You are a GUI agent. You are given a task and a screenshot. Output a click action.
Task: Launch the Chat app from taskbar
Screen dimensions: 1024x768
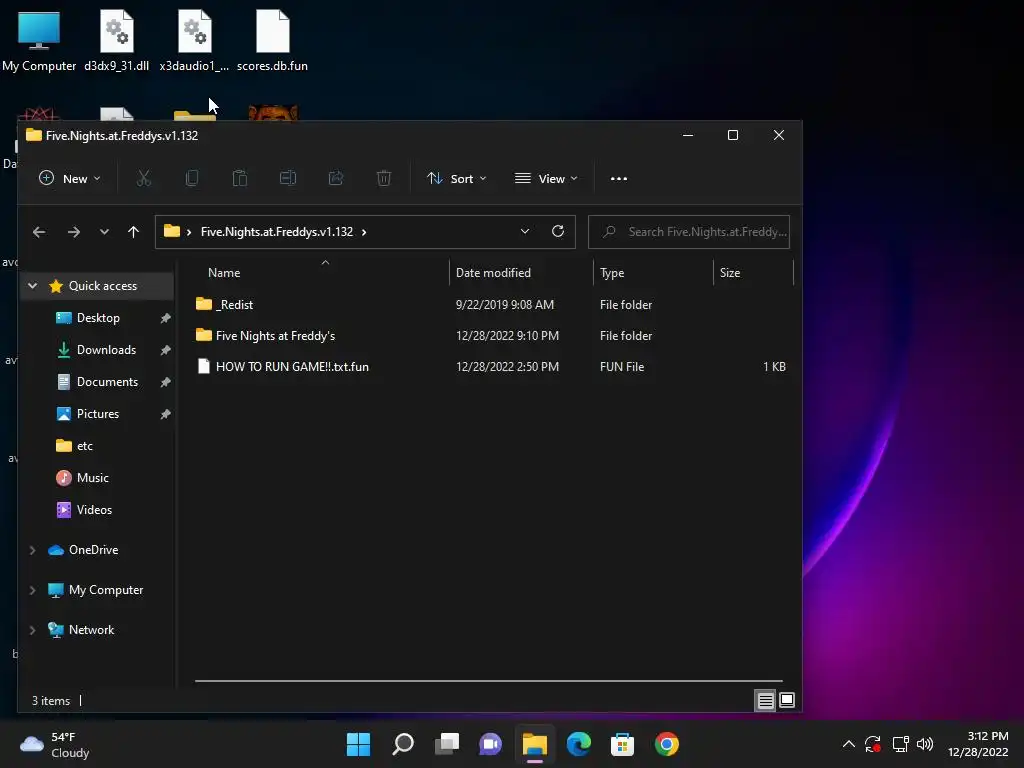(490, 744)
